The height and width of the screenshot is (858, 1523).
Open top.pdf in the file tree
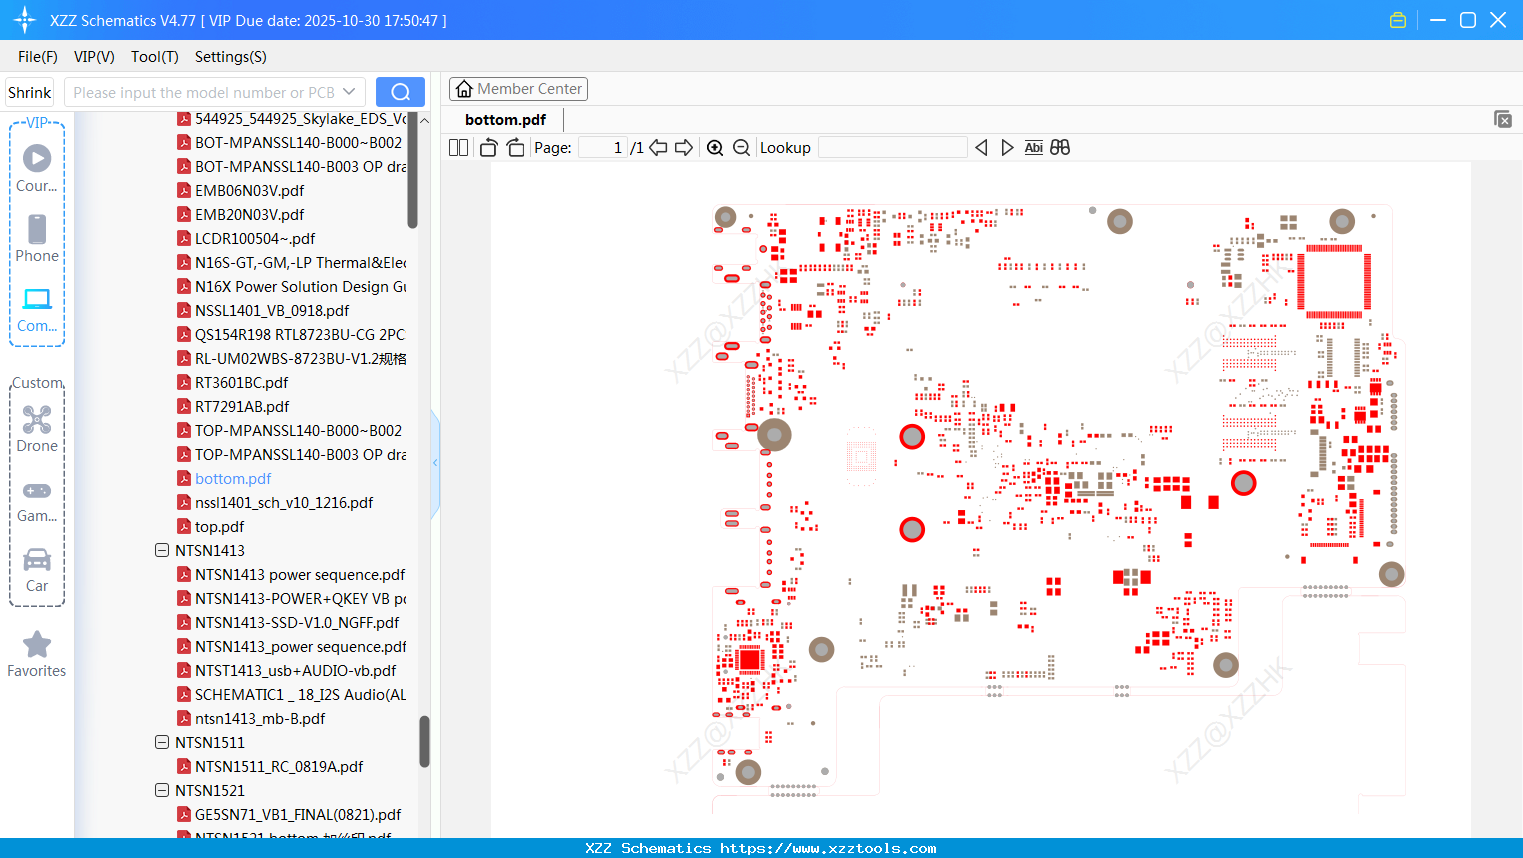(x=219, y=526)
